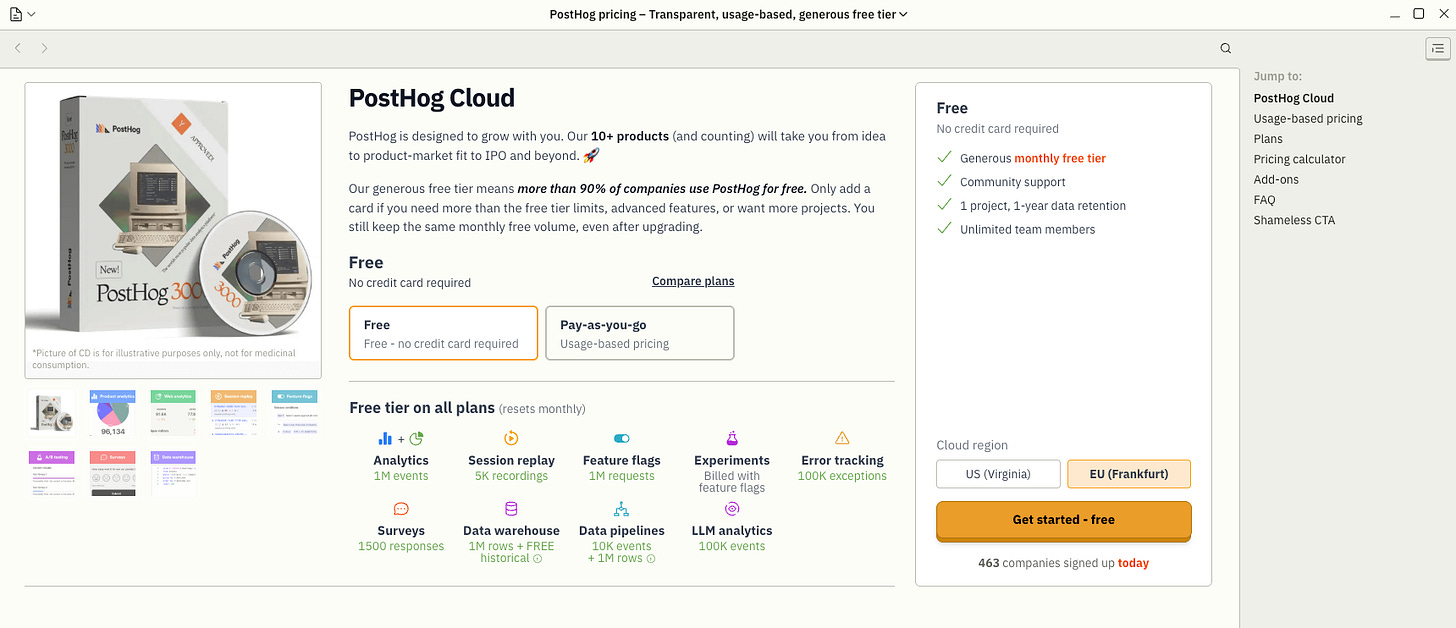
Task: Click the Feature flags toggle icon
Action: pos(621,438)
